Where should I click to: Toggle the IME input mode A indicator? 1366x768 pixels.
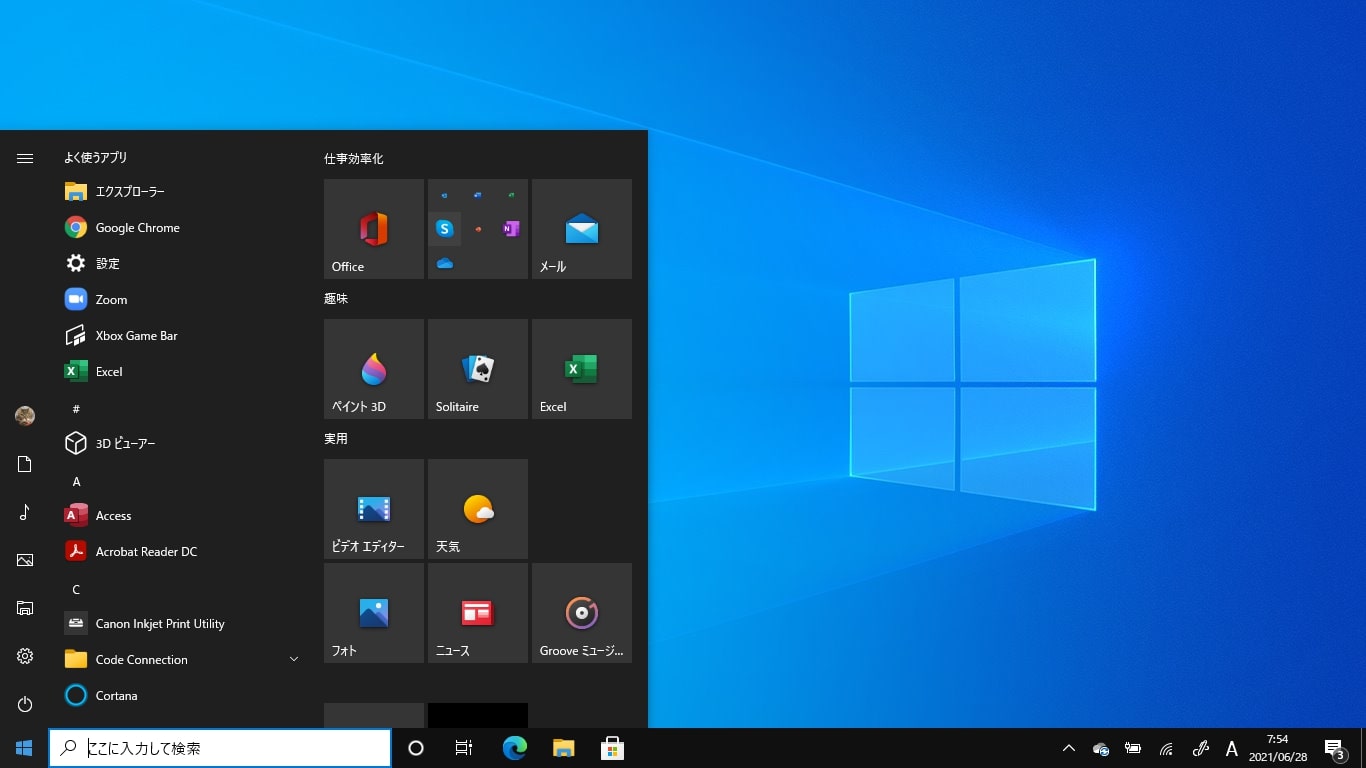pyautogui.click(x=1232, y=748)
